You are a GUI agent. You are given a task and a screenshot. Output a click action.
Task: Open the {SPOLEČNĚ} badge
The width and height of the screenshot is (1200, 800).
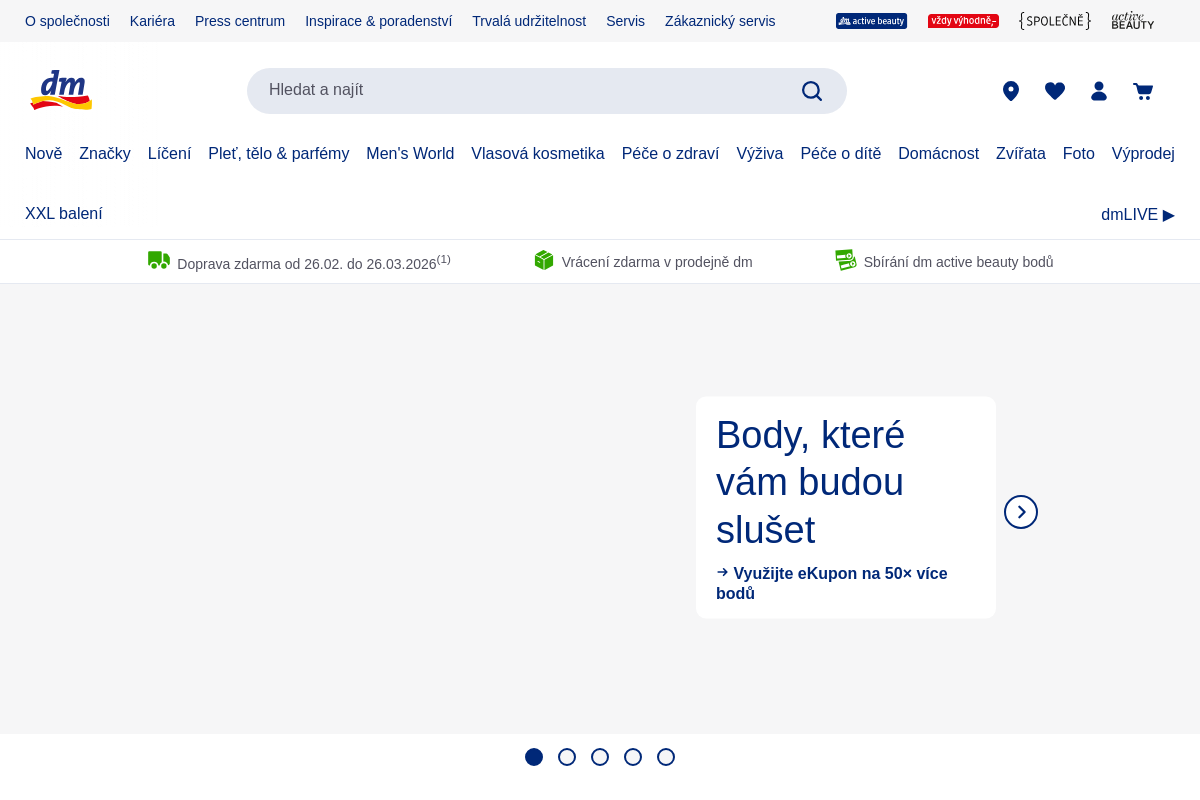tap(1054, 20)
